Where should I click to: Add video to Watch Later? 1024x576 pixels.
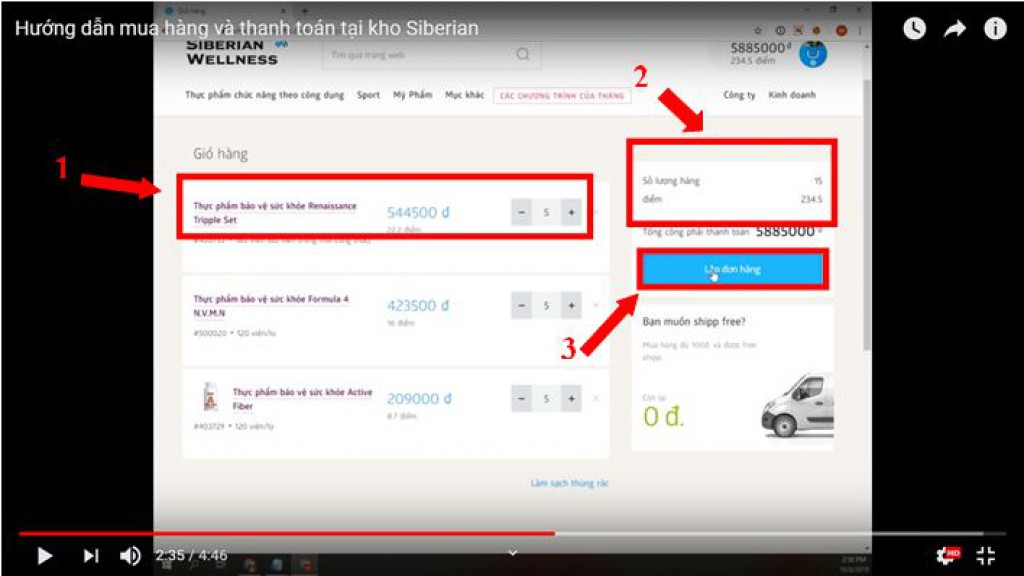[914, 29]
